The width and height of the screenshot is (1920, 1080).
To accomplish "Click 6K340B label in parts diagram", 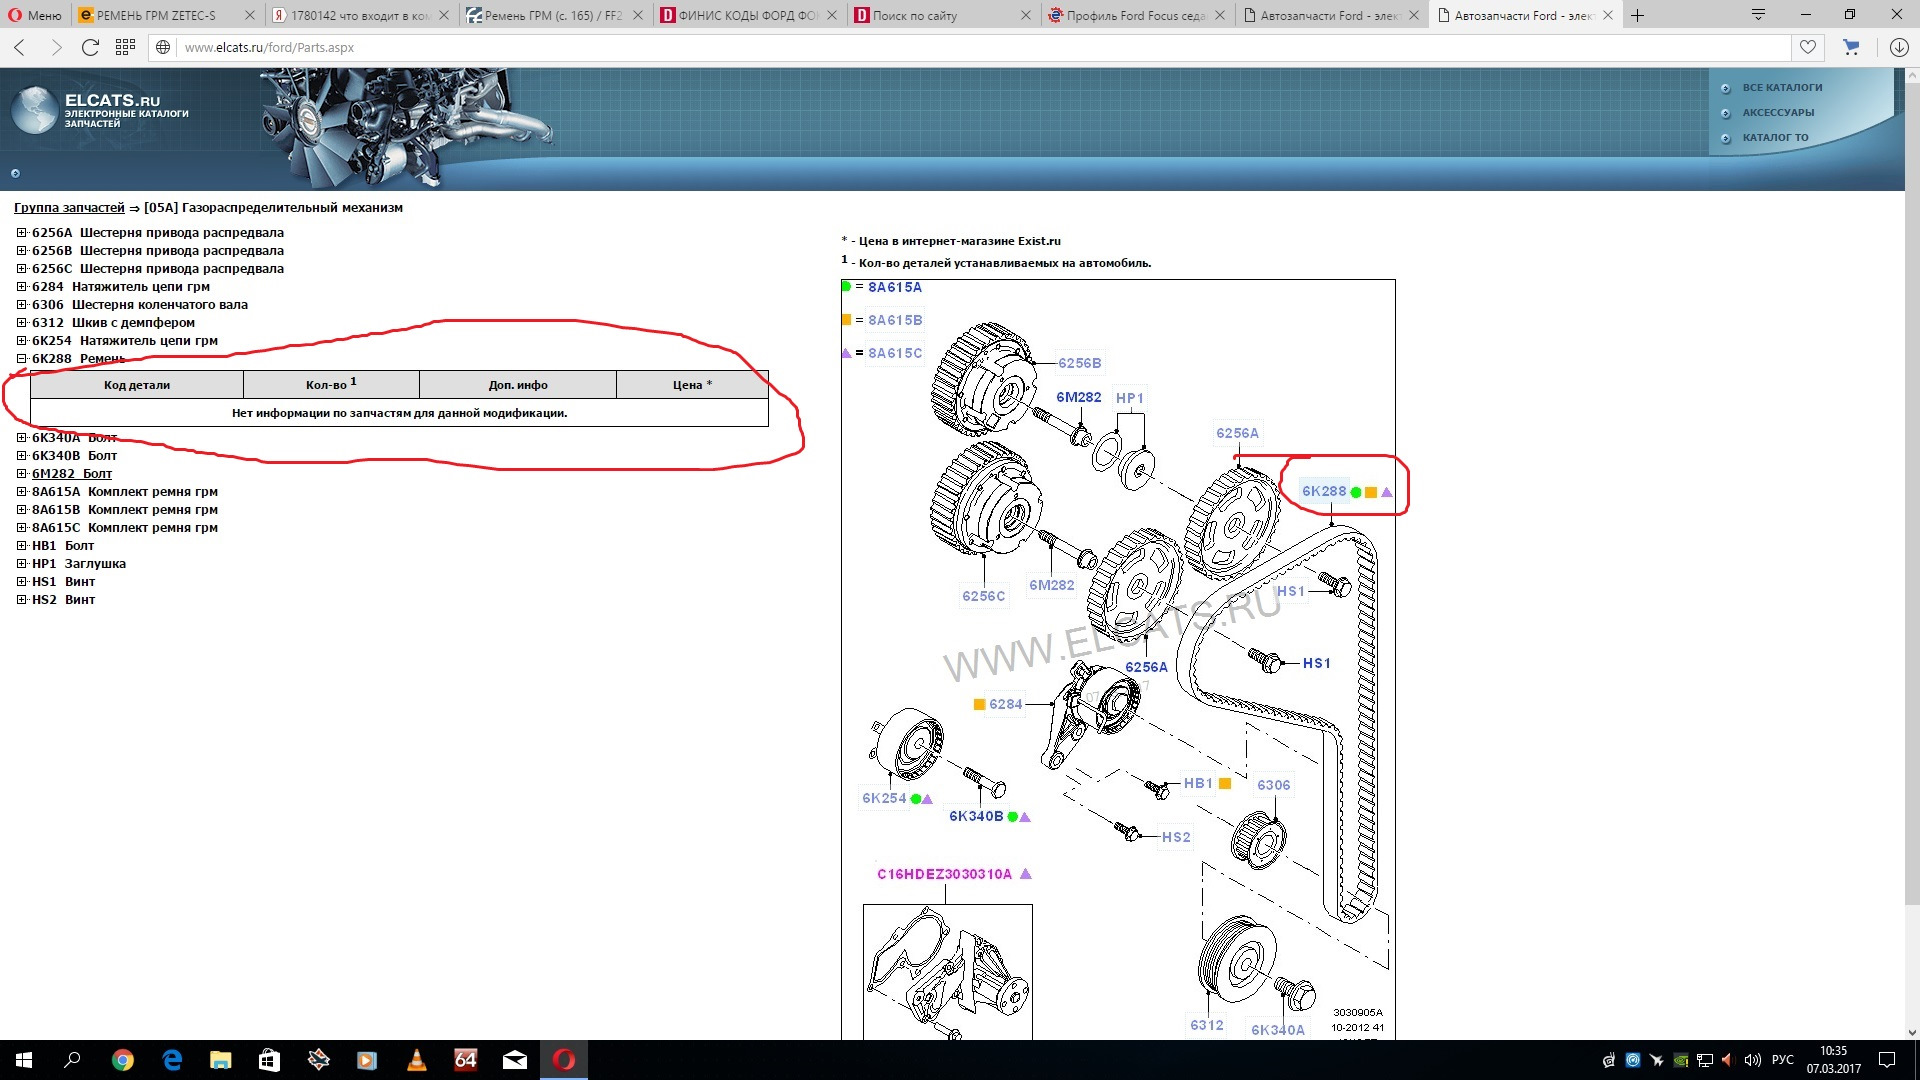I will click(x=976, y=816).
